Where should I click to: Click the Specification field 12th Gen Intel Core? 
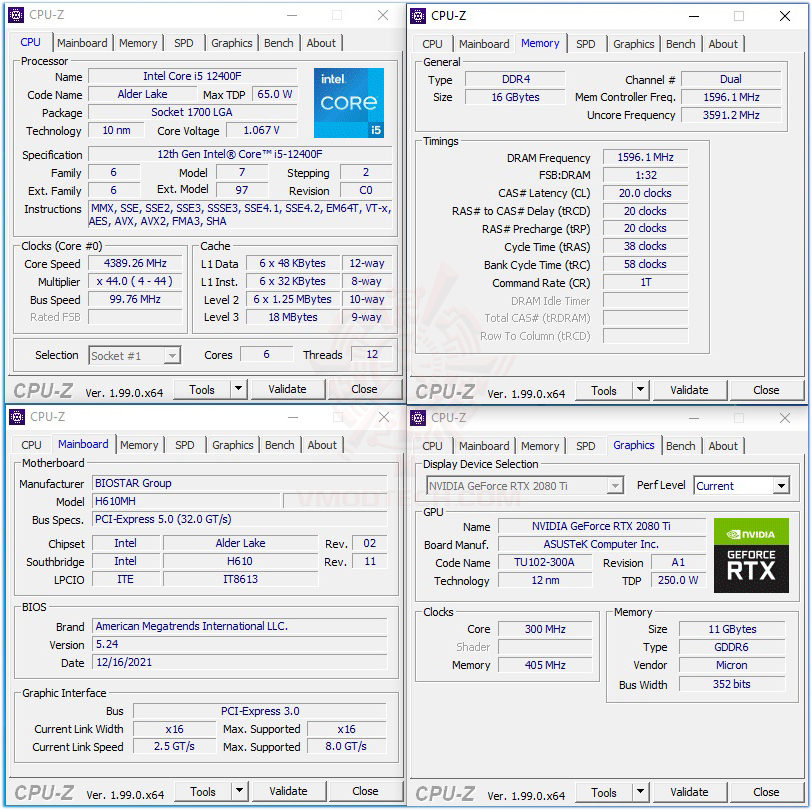(x=240, y=154)
